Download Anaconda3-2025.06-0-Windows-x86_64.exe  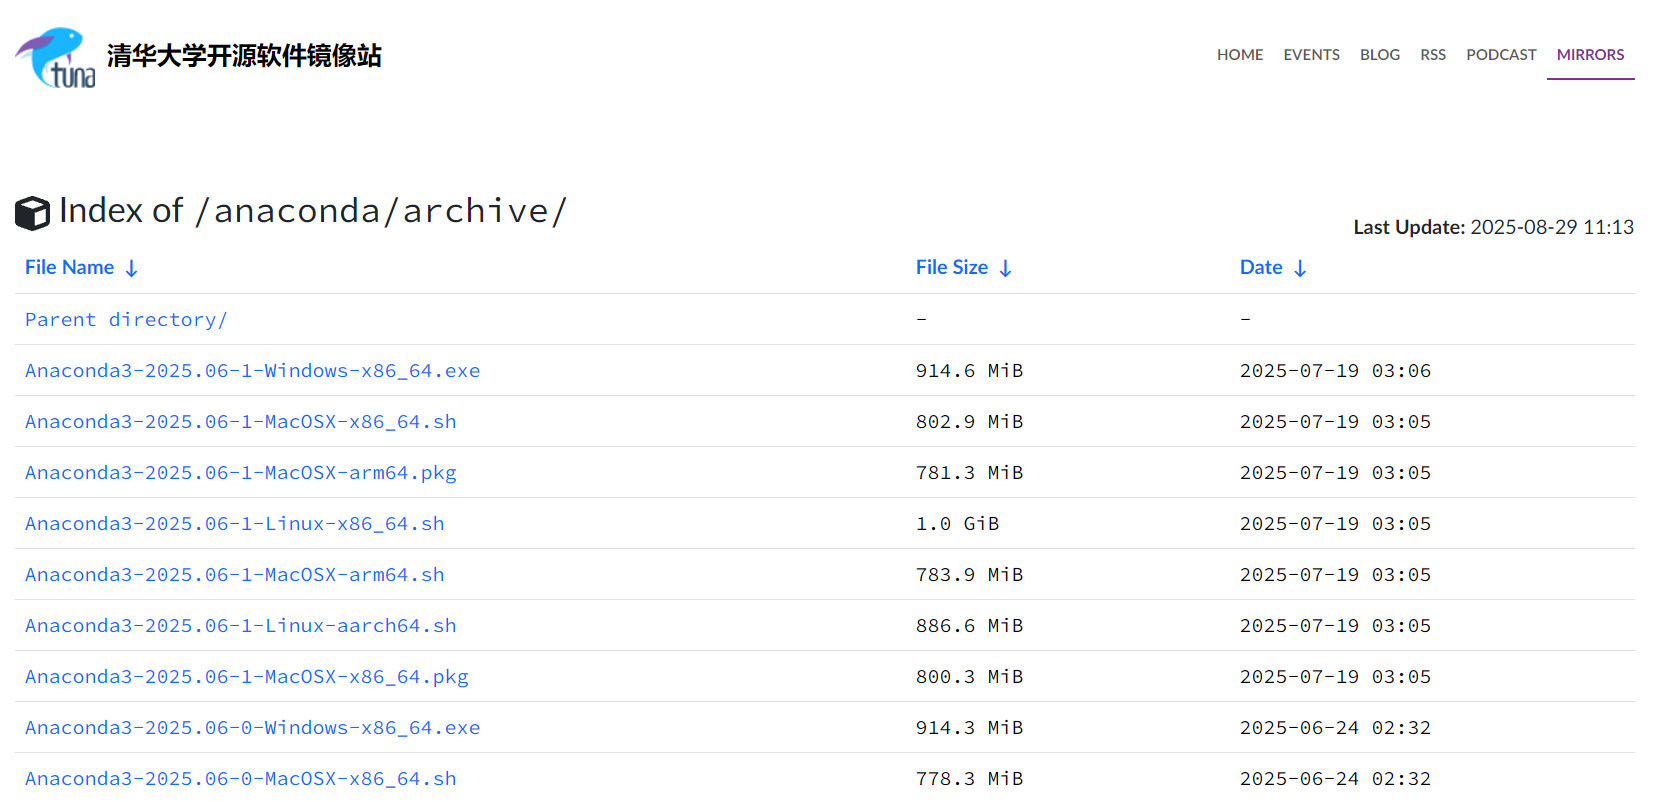(252, 727)
